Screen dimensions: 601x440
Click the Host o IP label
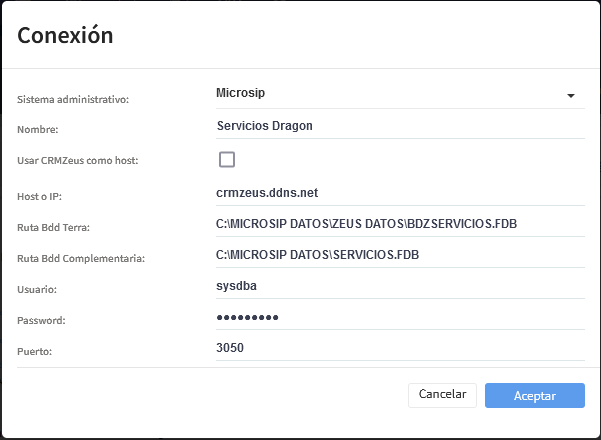pyautogui.click(x=40, y=196)
